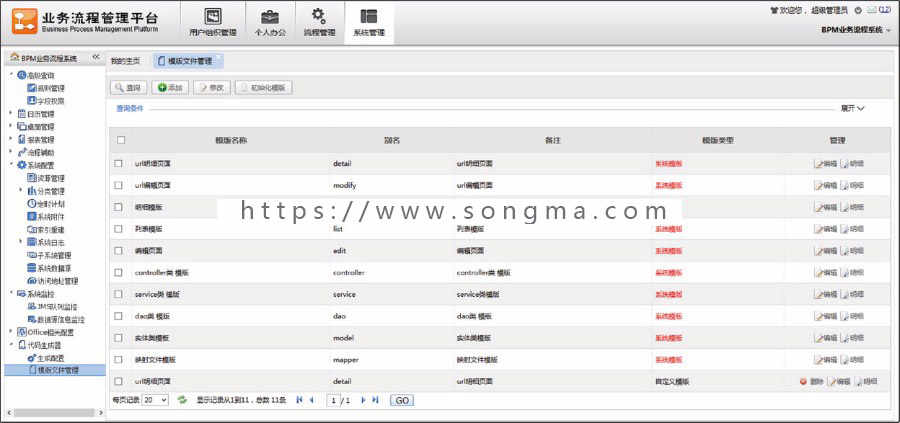
Task: Click the GO pagination button
Action: 402,401
